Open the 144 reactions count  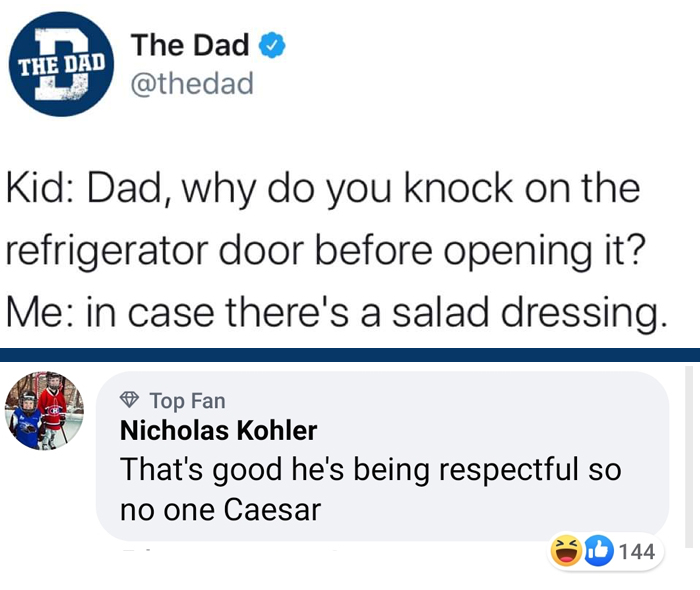637,552
